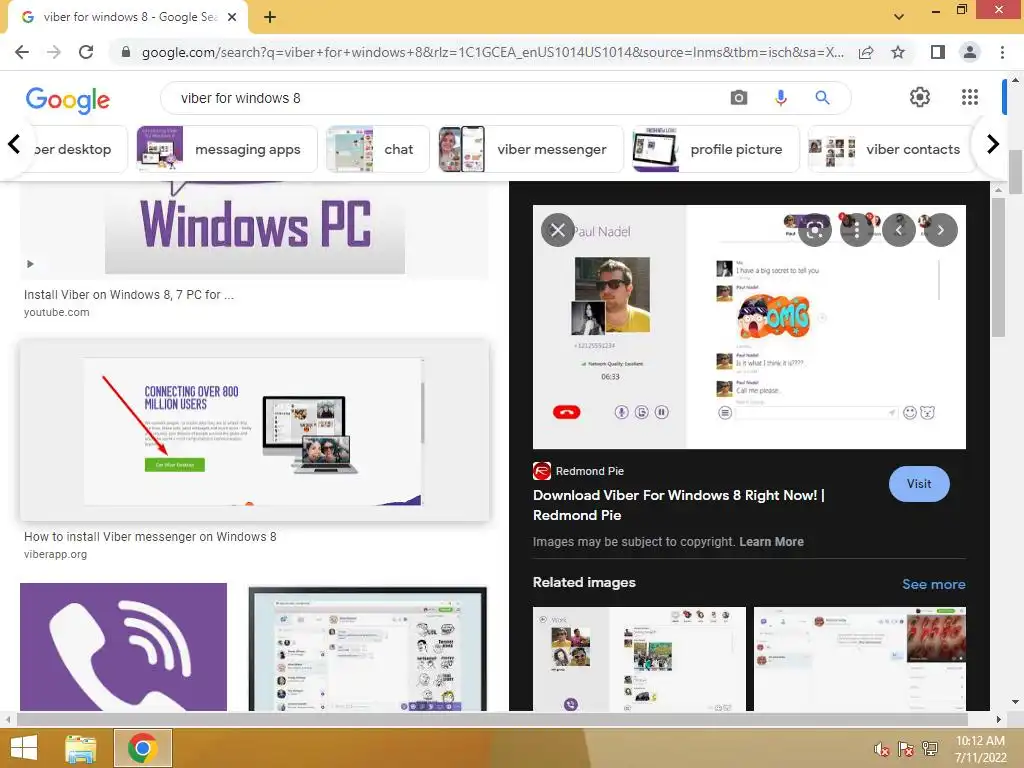Open the Action Center flag icon
1024x768 pixels.
[x=906, y=748]
